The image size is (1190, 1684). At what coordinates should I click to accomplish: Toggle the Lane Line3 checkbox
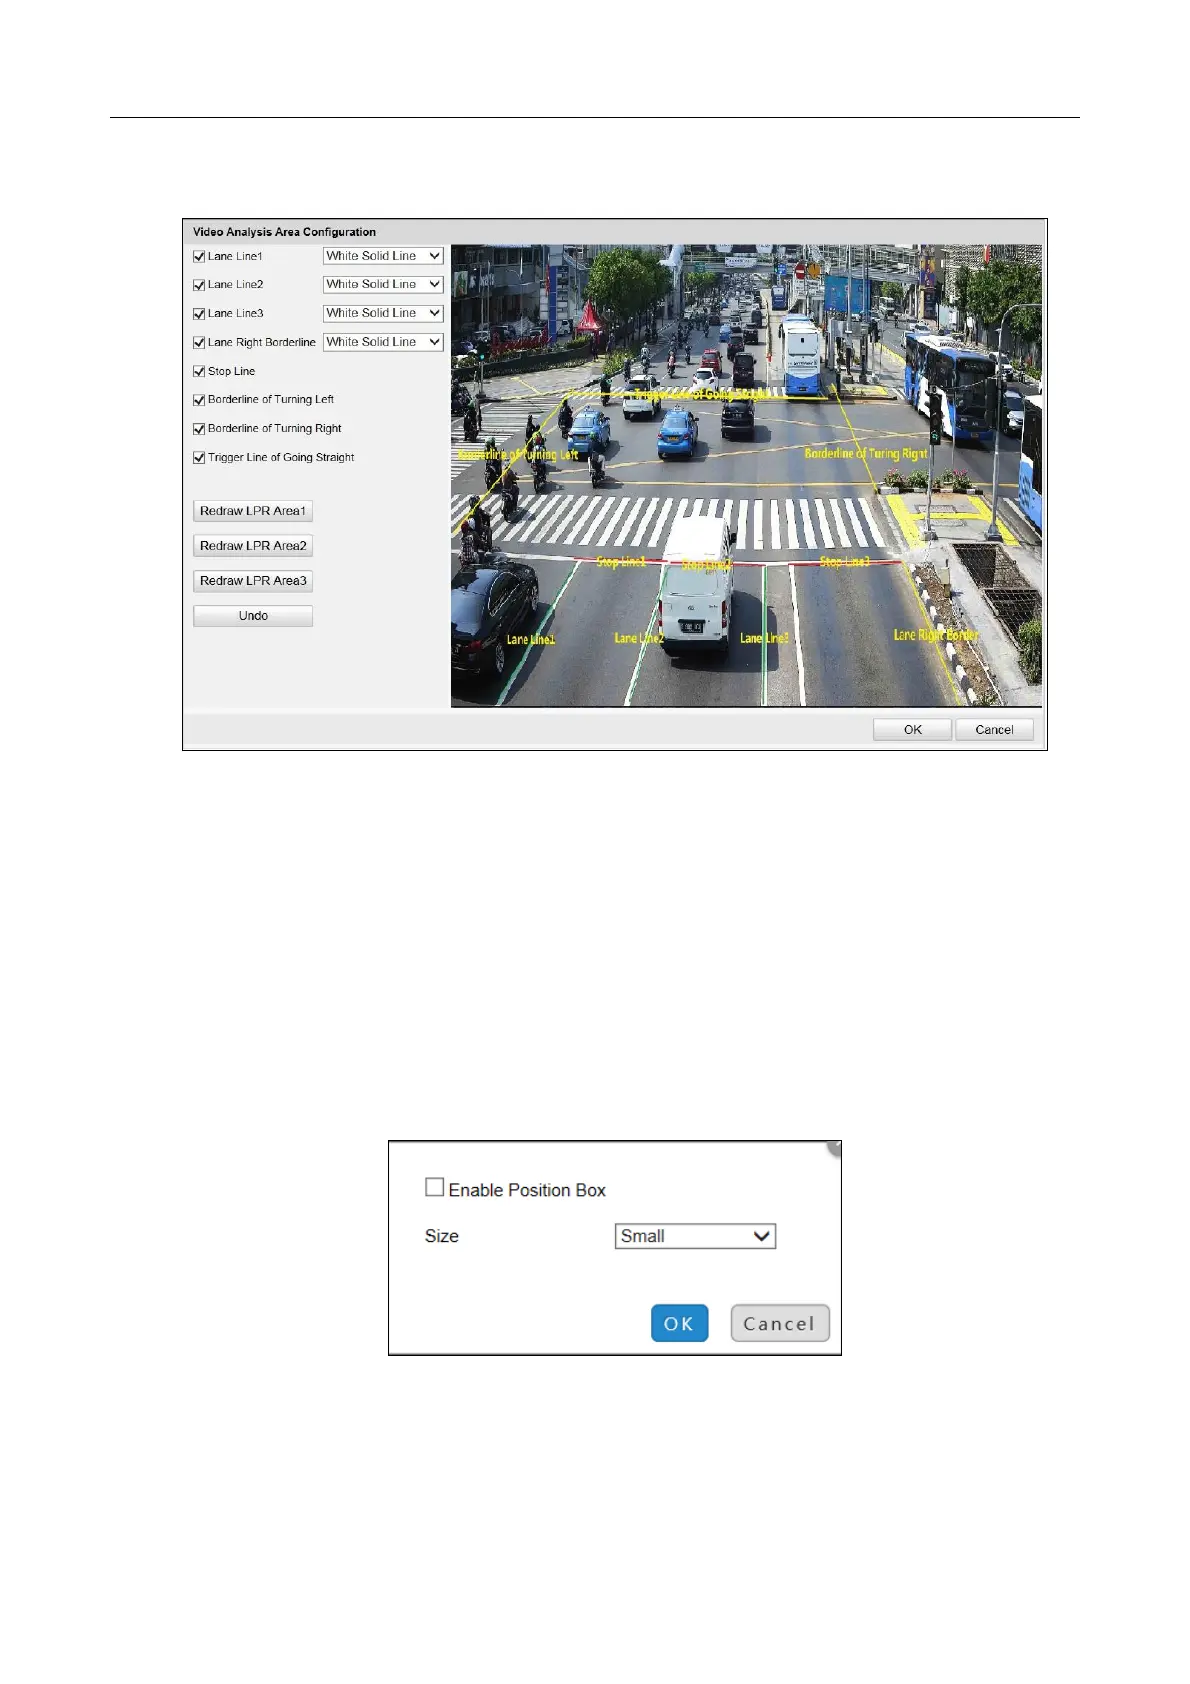(x=199, y=314)
